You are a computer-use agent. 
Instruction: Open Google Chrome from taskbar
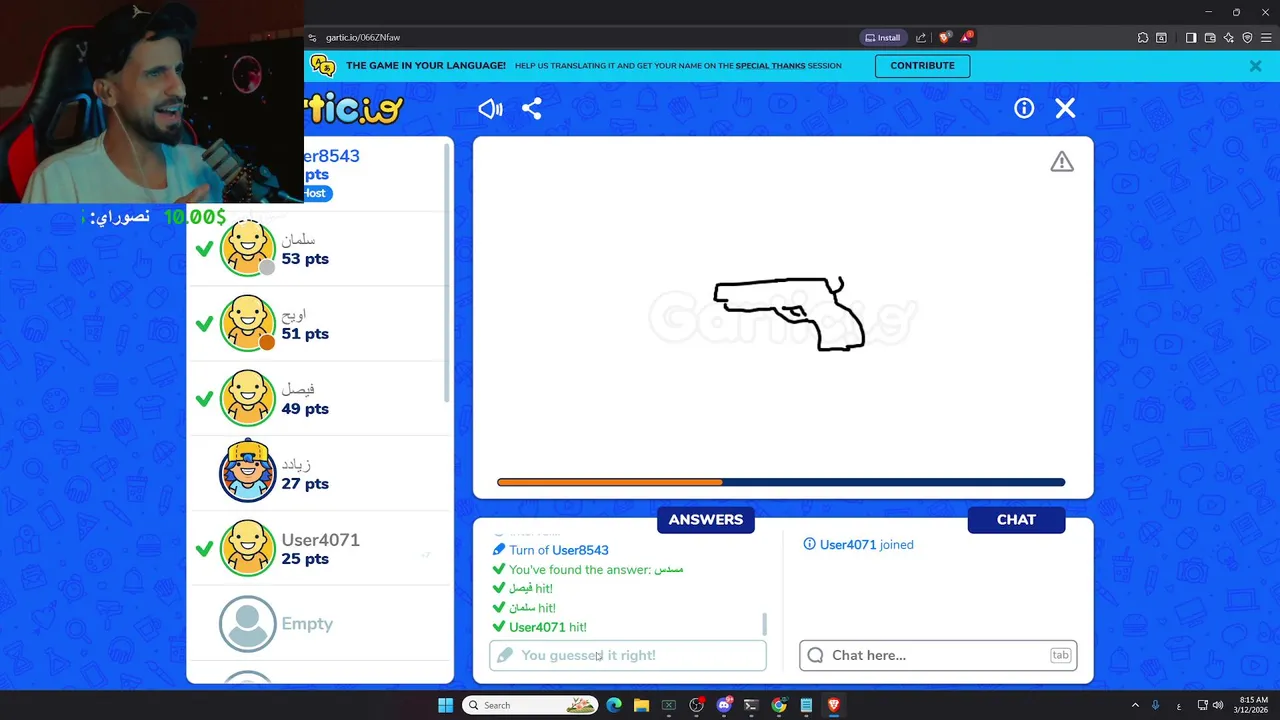tap(779, 705)
